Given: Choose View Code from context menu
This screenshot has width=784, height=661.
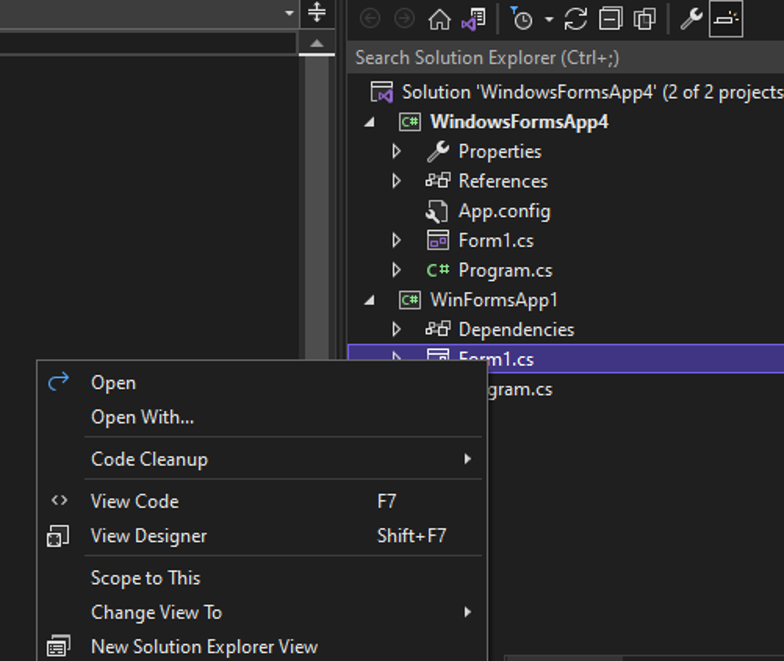Looking at the screenshot, I should [x=262, y=501].
